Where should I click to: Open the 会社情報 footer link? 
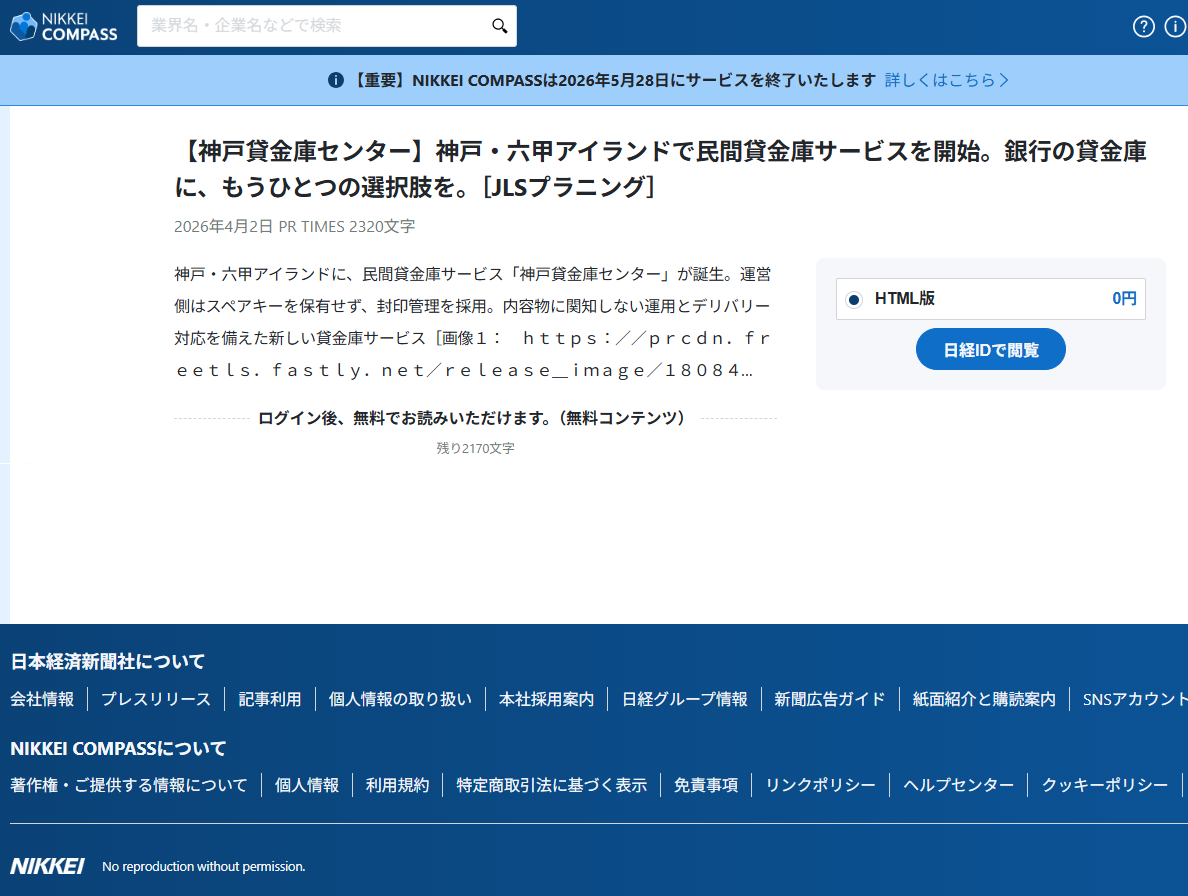[43, 700]
